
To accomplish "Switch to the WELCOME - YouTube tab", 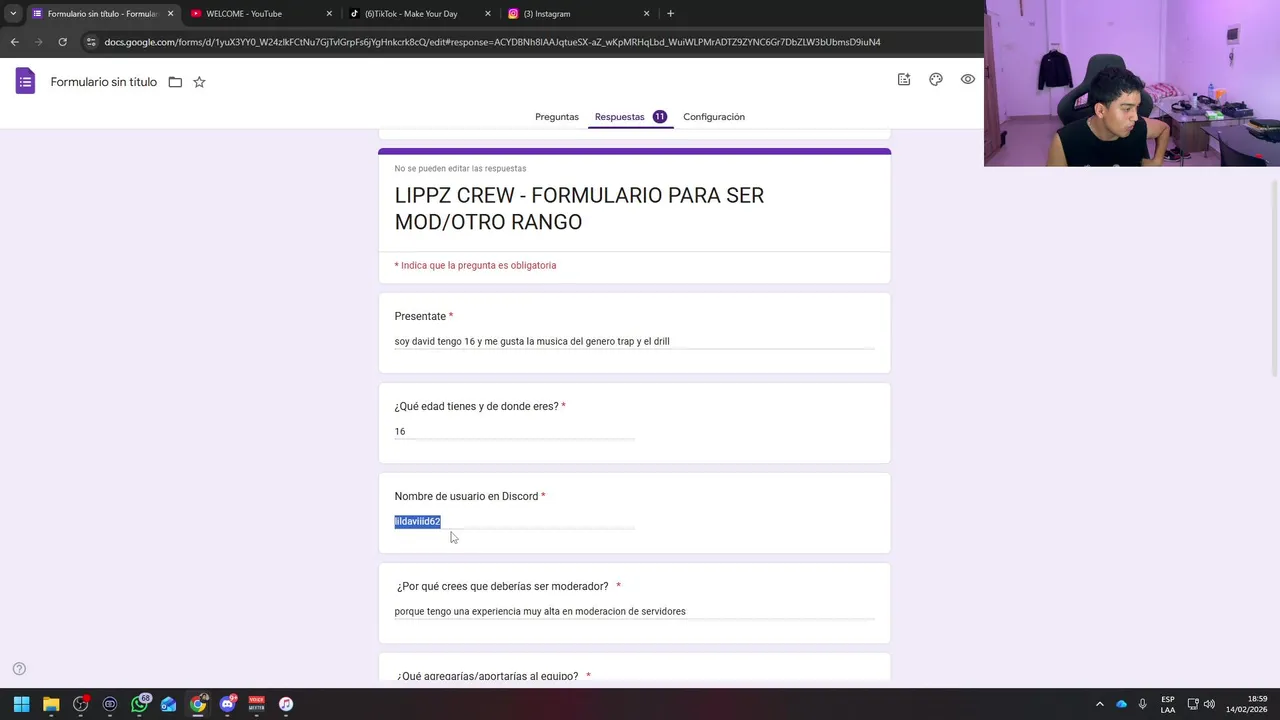I will click(260, 14).
